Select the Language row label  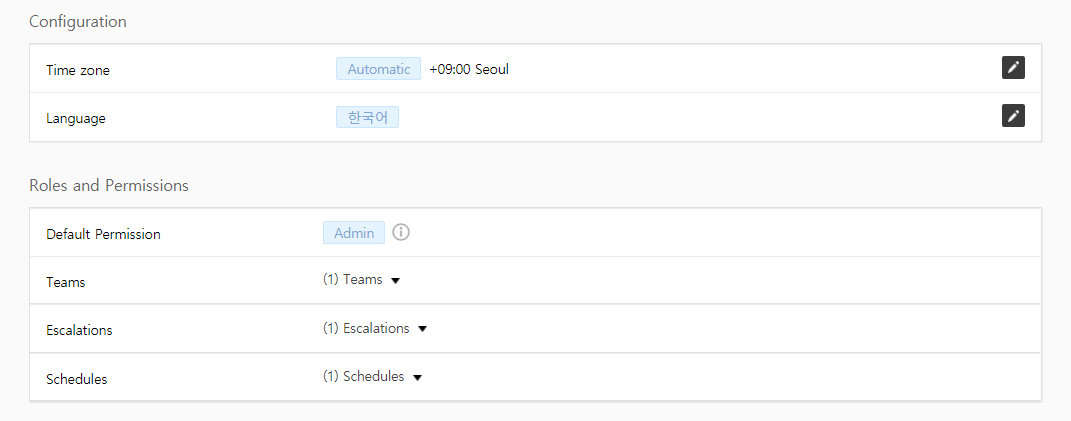click(75, 118)
